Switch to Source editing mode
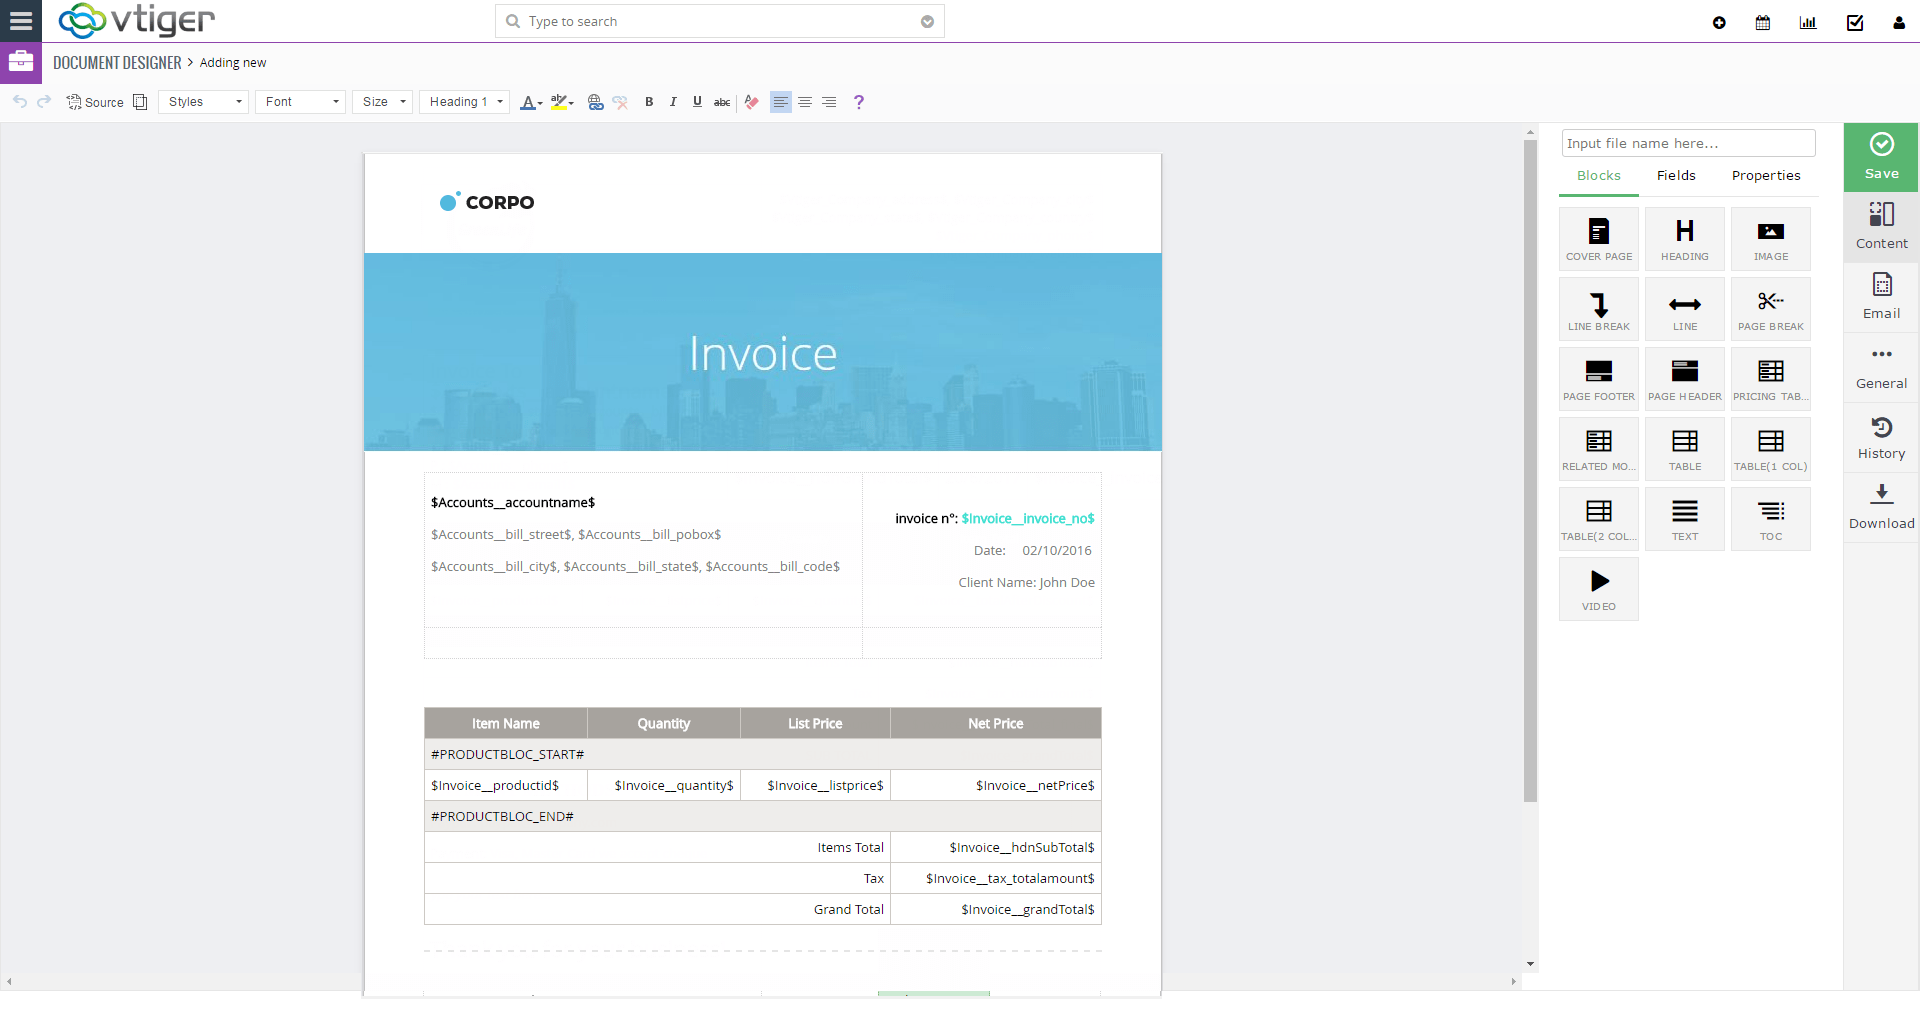This screenshot has width=1920, height=1014. [x=94, y=101]
